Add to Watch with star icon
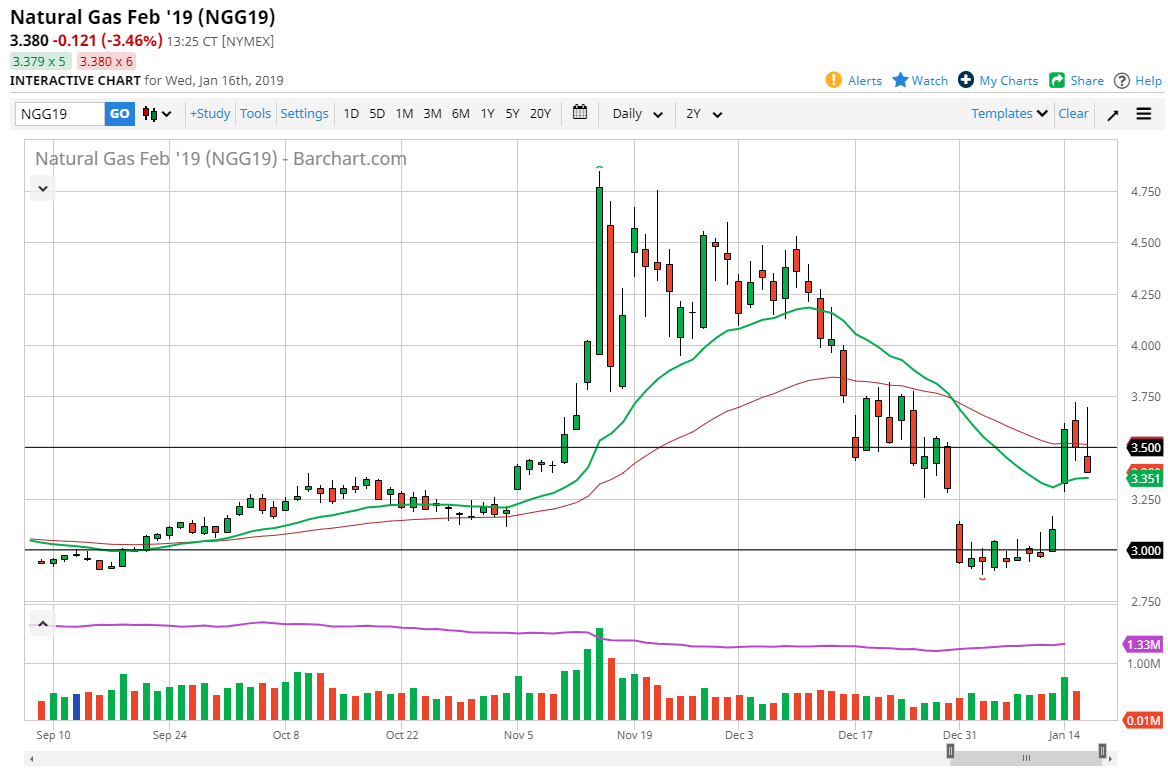The image size is (1168, 774). [x=900, y=80]
